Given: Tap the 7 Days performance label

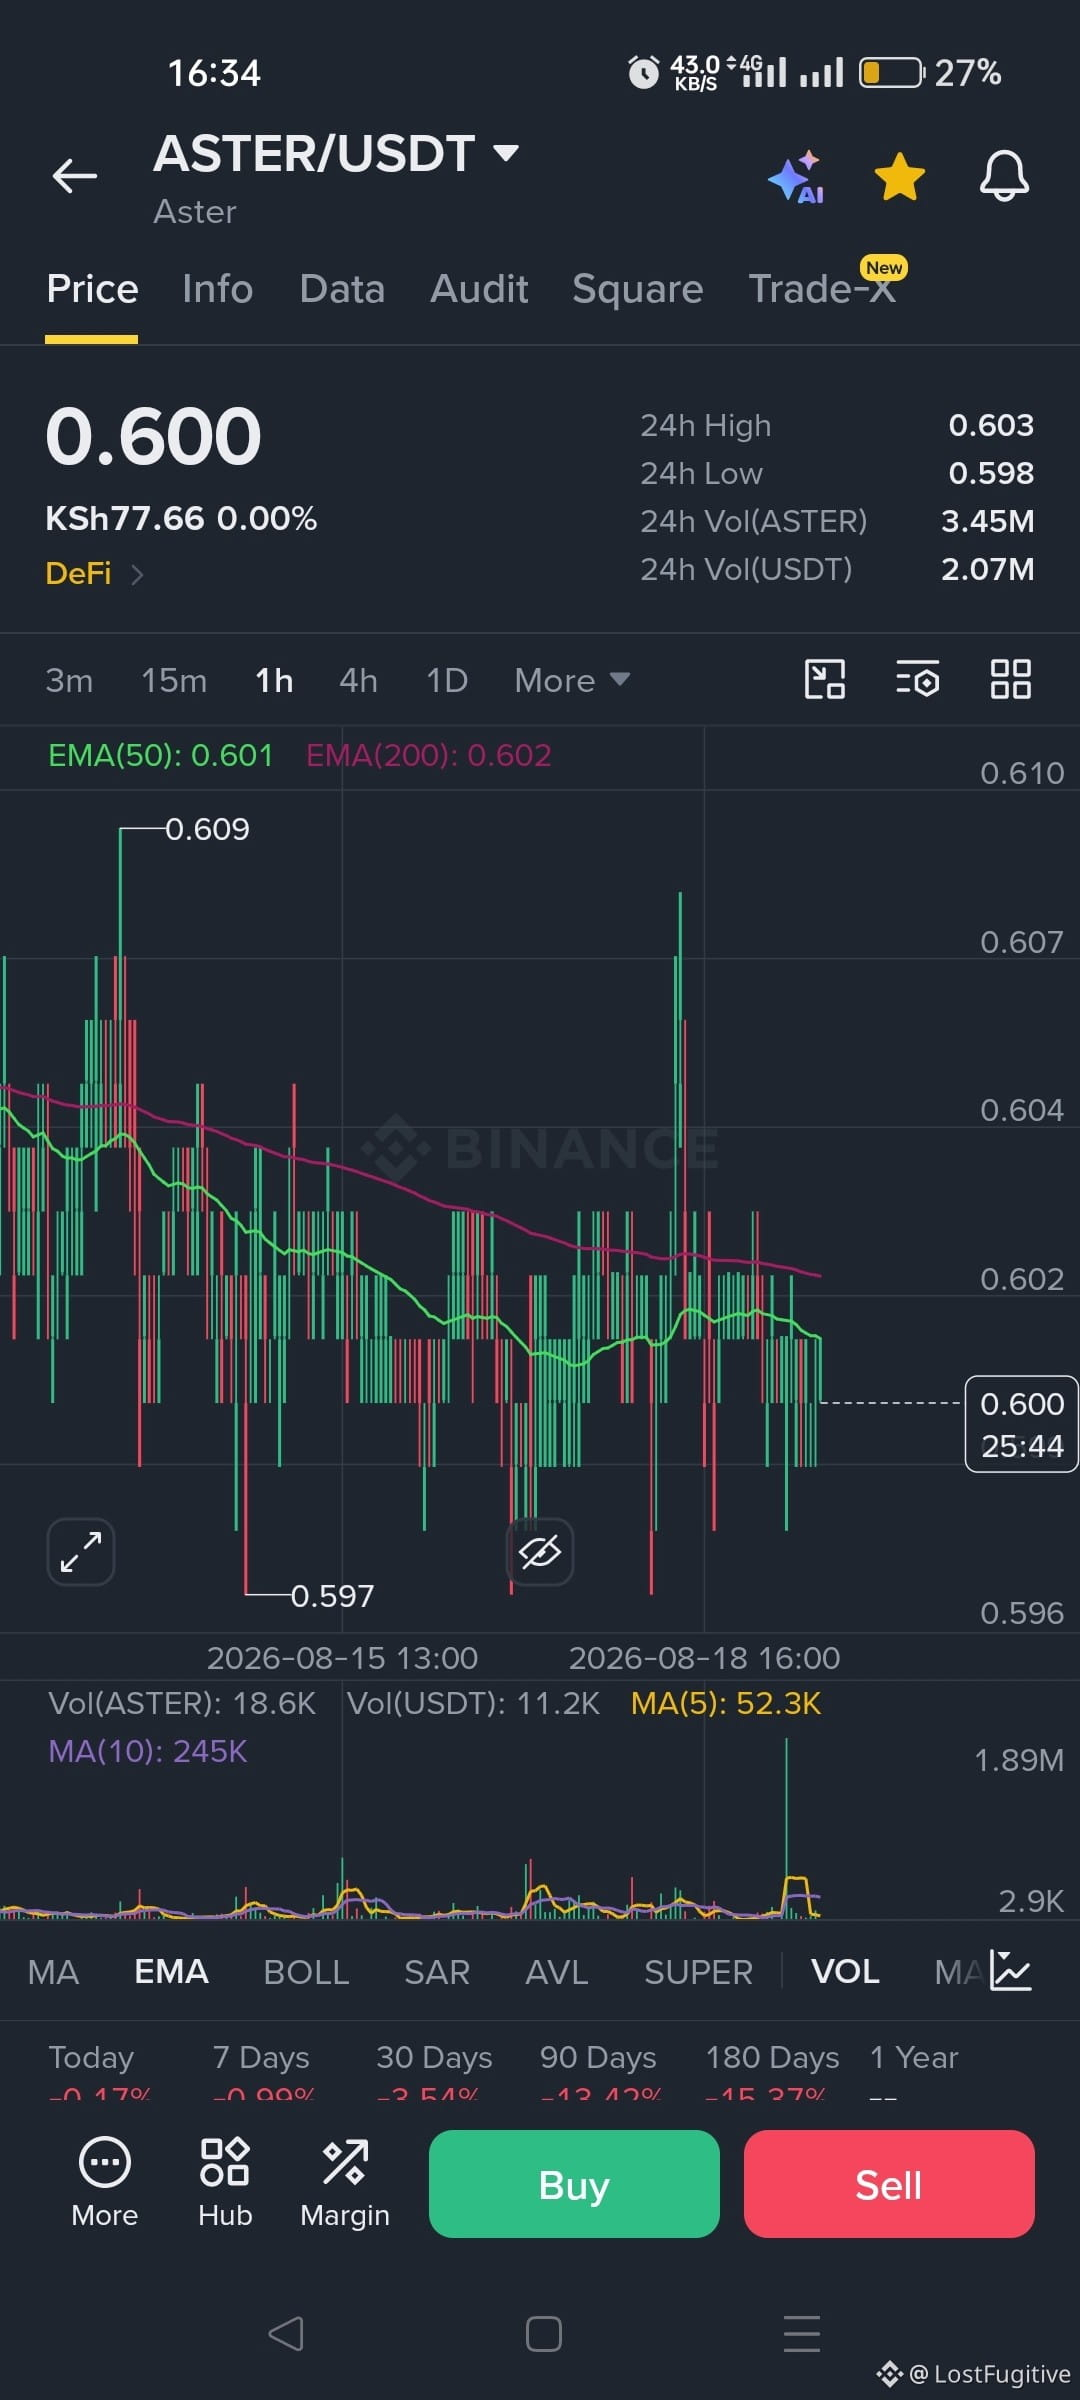Looking at the screenshot, I should 261,2057.
